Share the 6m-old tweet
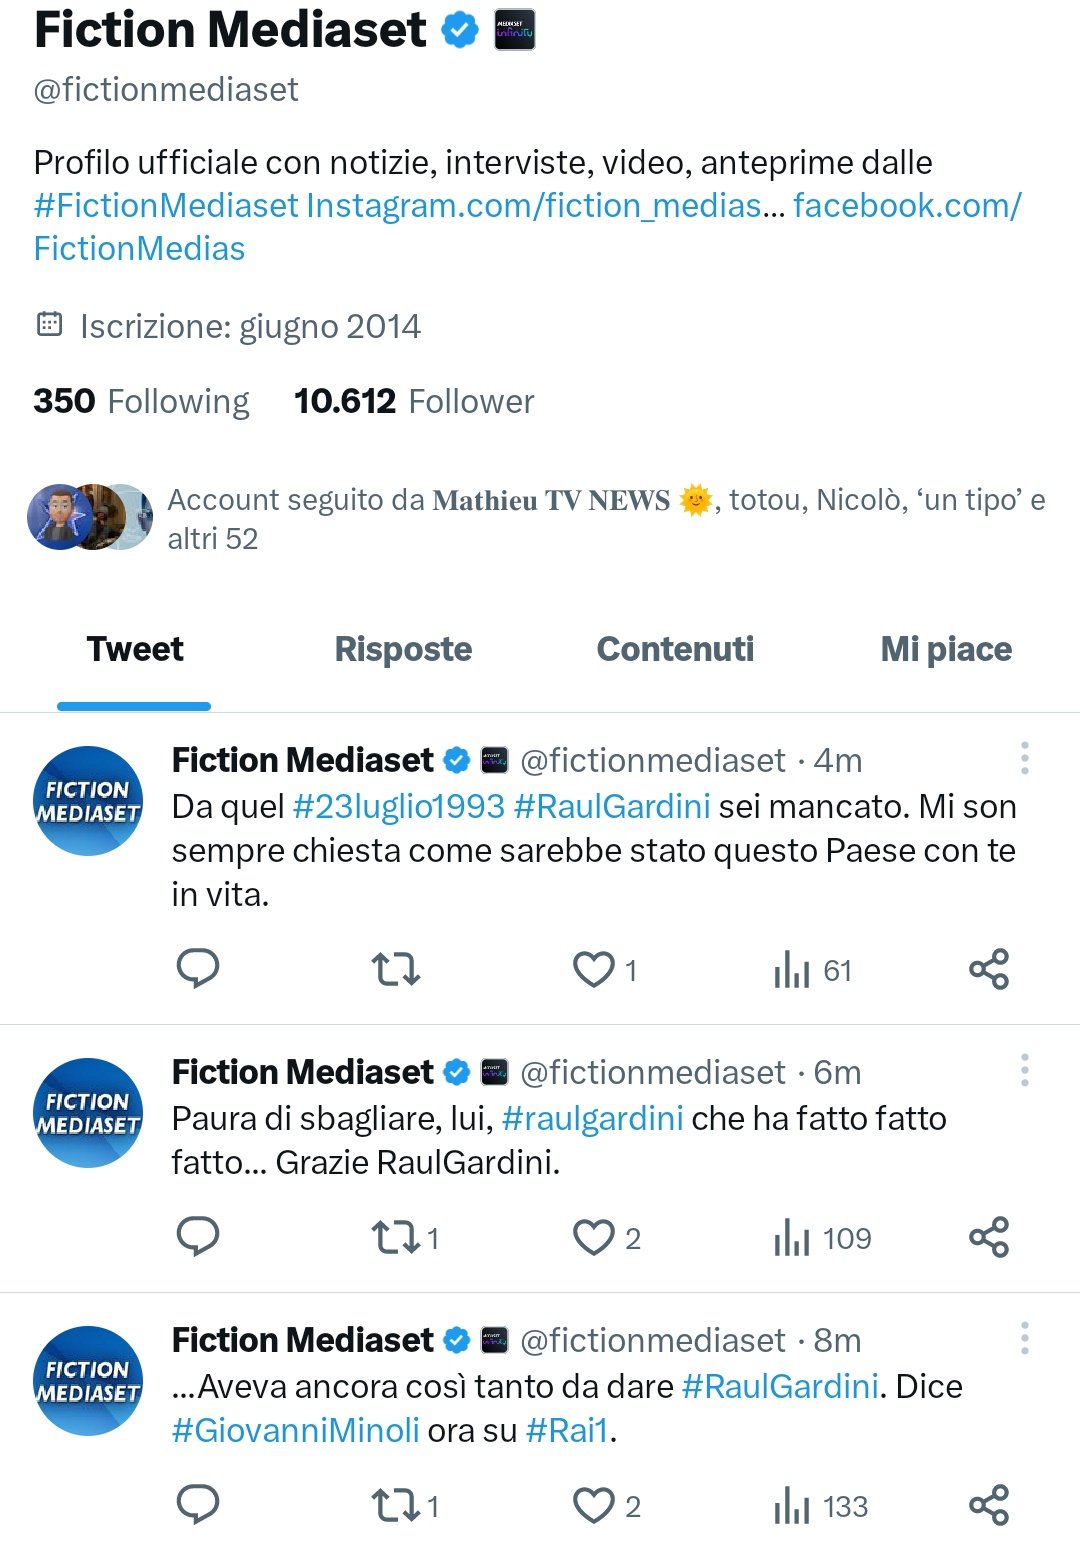Screen dimensions: 1080x1568 [x=989, y=1237]
